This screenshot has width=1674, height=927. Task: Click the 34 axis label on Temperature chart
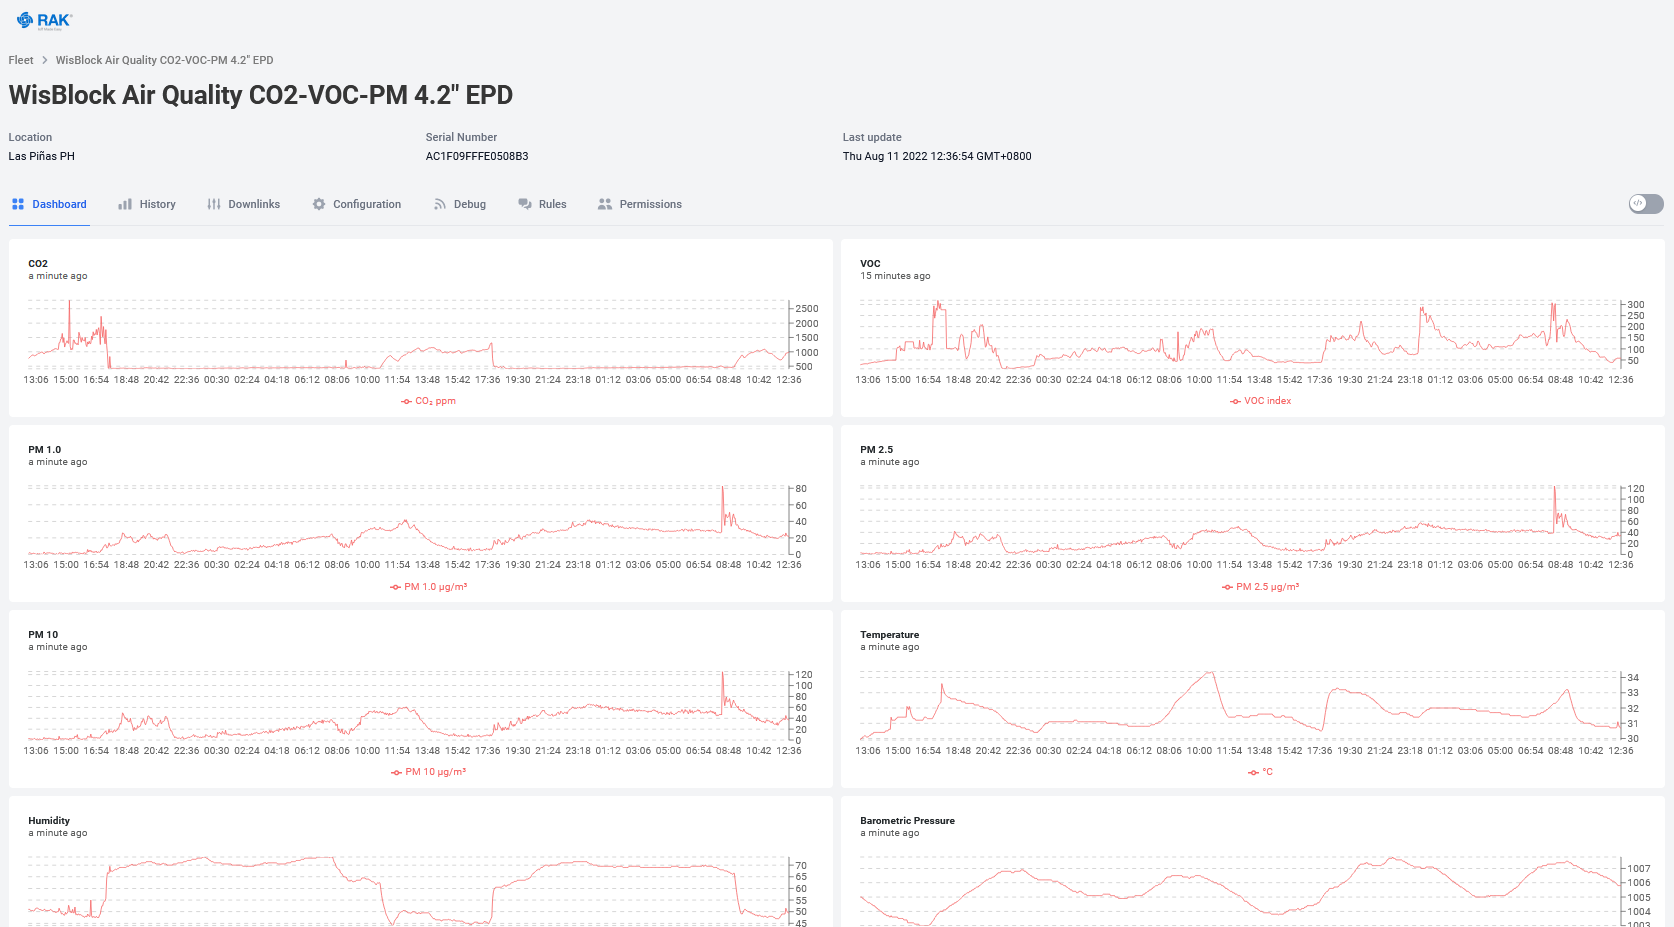click(x=1633, y=678)
